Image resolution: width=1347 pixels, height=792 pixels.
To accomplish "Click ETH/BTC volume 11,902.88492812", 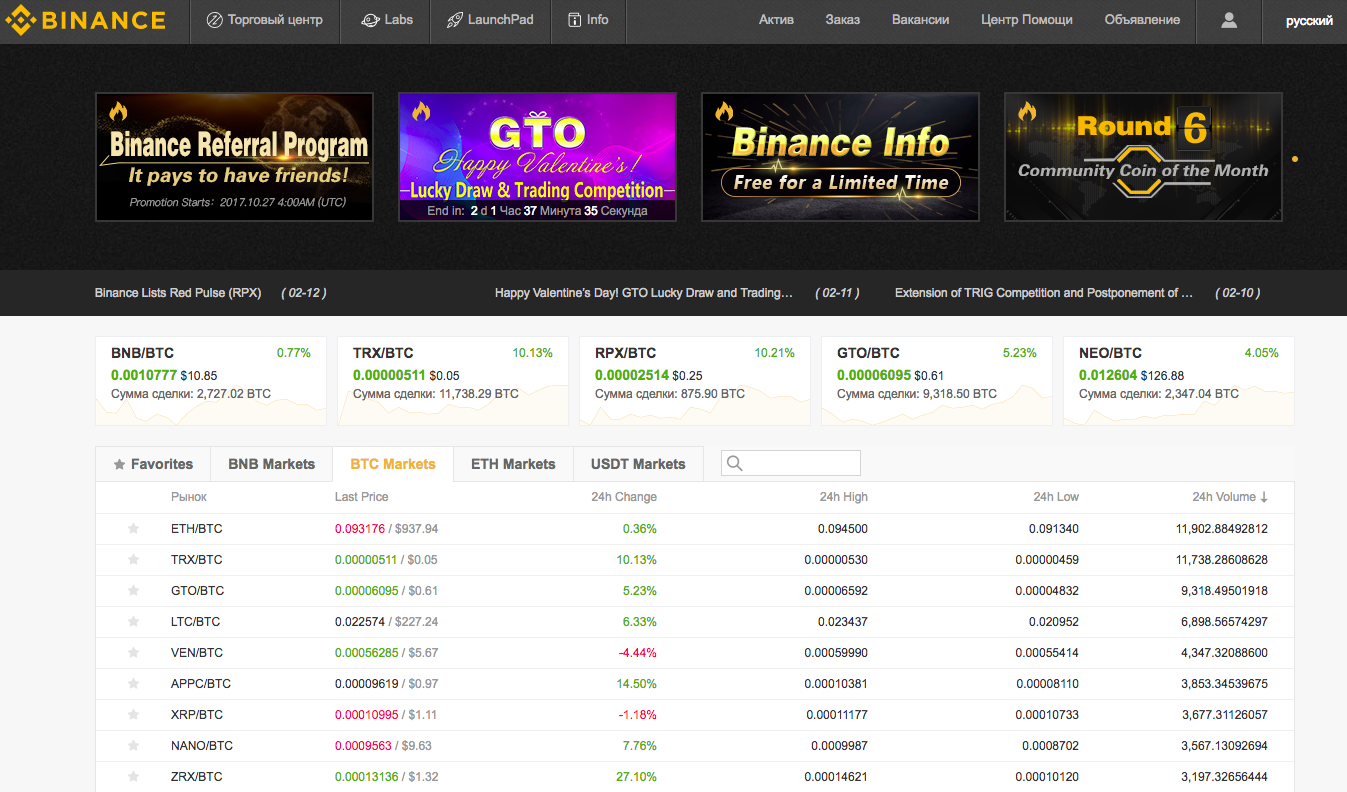I will [x=1222, y=529].
